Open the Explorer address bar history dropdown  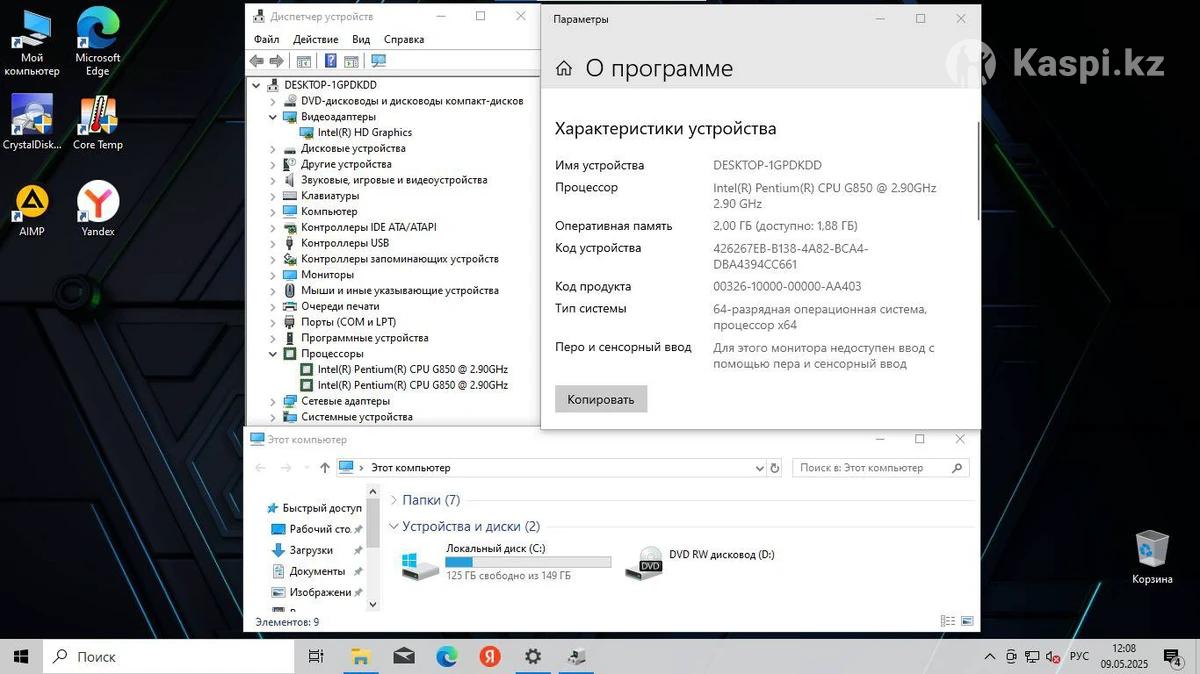pyautogui.click(x=759, y=467)
